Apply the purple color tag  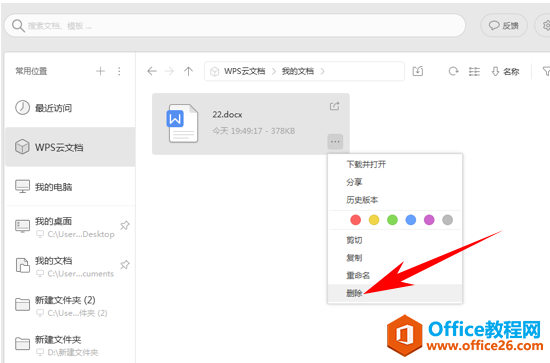point(429,220)
